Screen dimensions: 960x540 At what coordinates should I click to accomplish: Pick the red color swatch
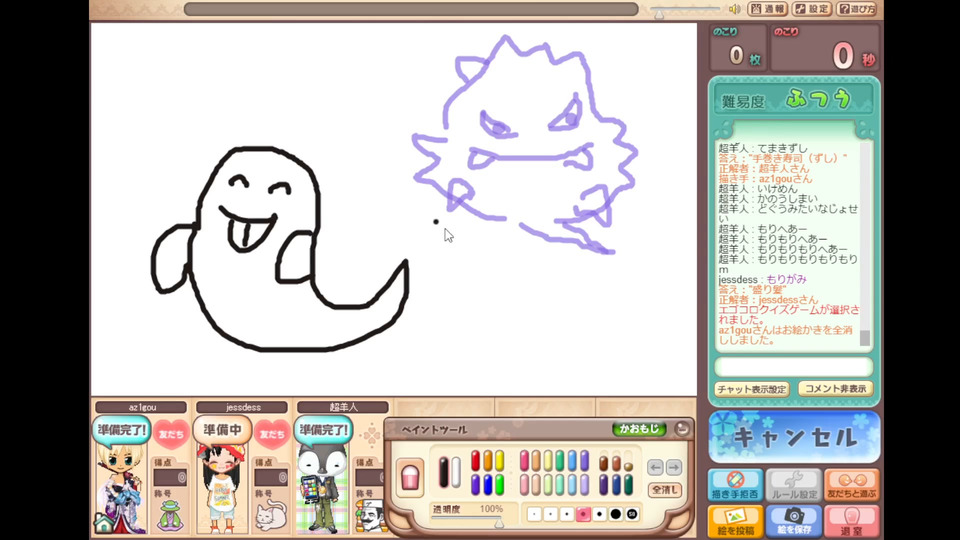(x=476, y=460)
